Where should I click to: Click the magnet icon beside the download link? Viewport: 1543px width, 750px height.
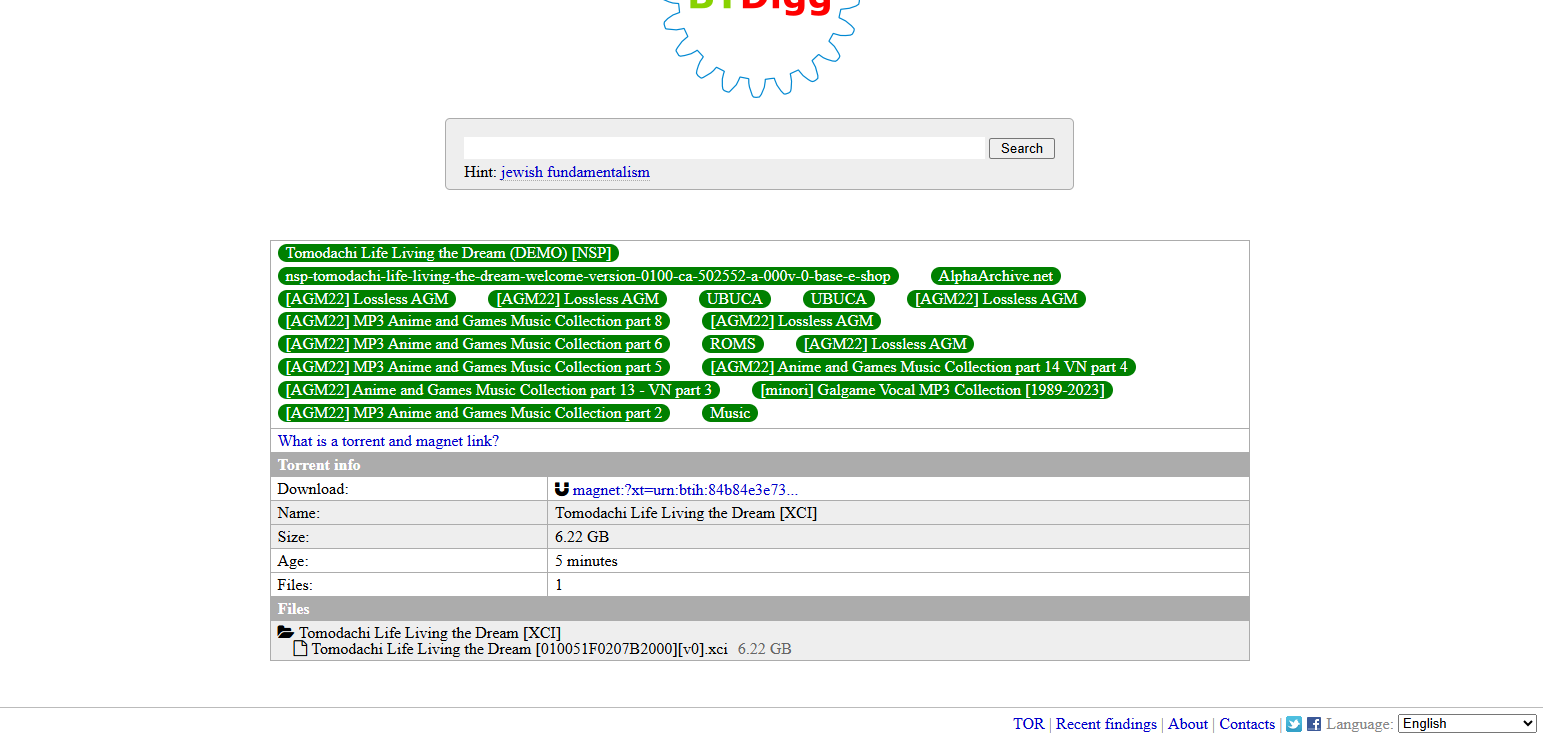[x=562, y=489]
